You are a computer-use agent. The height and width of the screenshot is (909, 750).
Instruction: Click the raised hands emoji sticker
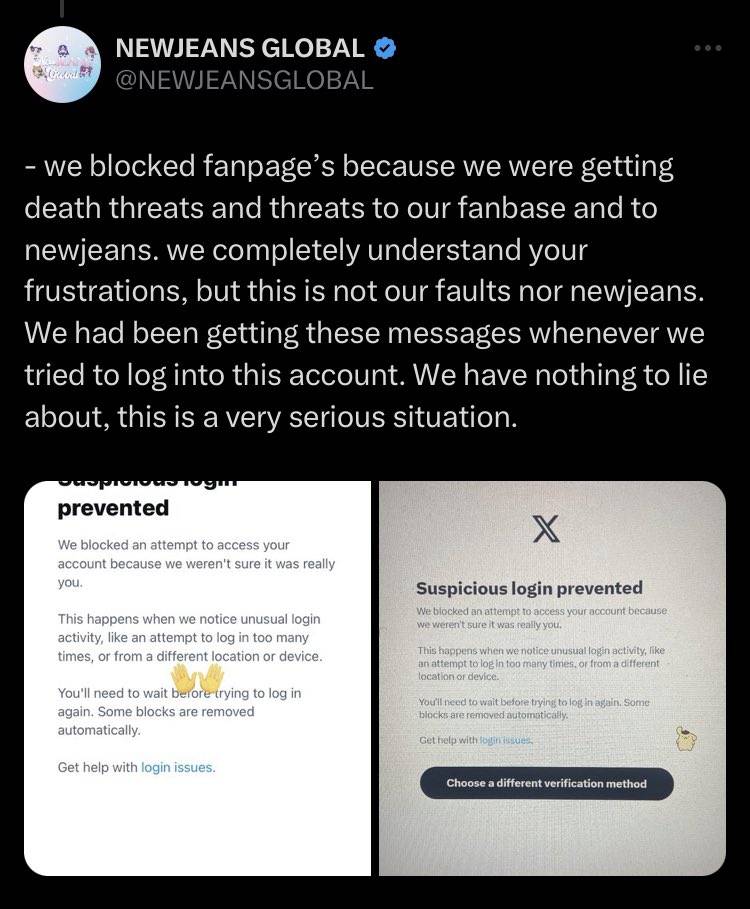point(197,677)
